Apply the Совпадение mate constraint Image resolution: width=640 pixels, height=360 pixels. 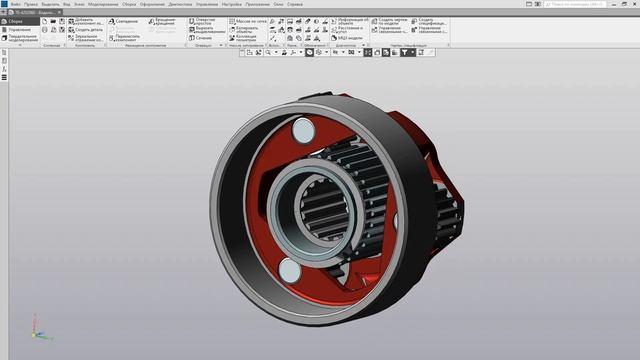coord(123,21)
